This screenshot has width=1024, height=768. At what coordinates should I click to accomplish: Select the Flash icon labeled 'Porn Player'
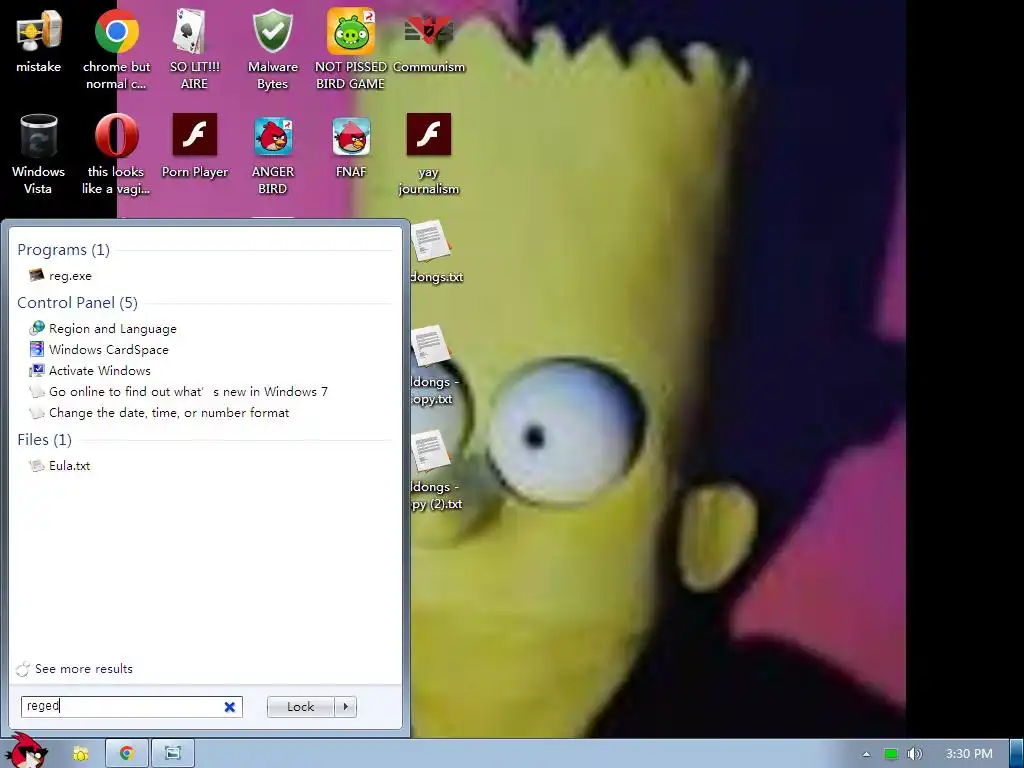(x=195, y=146)
